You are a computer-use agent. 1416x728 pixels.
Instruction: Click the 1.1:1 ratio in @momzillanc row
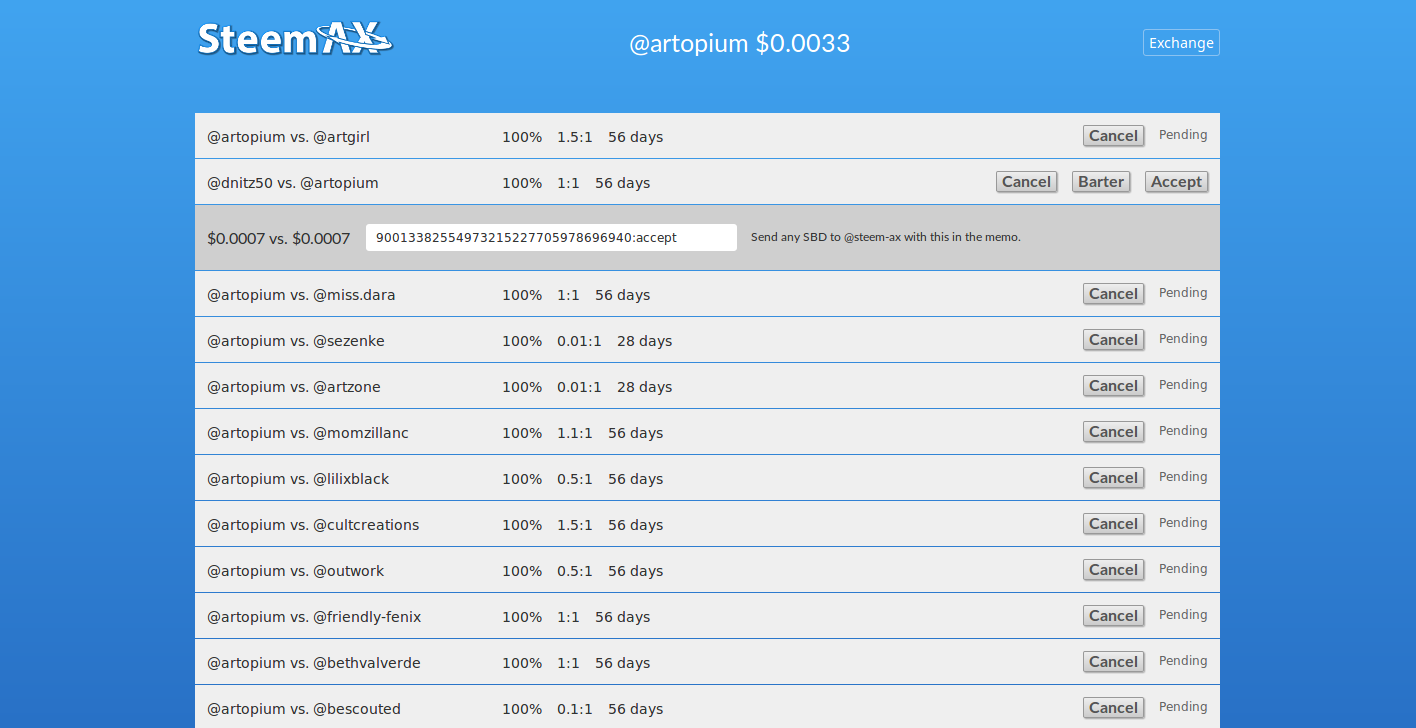[x=575, y=433]
